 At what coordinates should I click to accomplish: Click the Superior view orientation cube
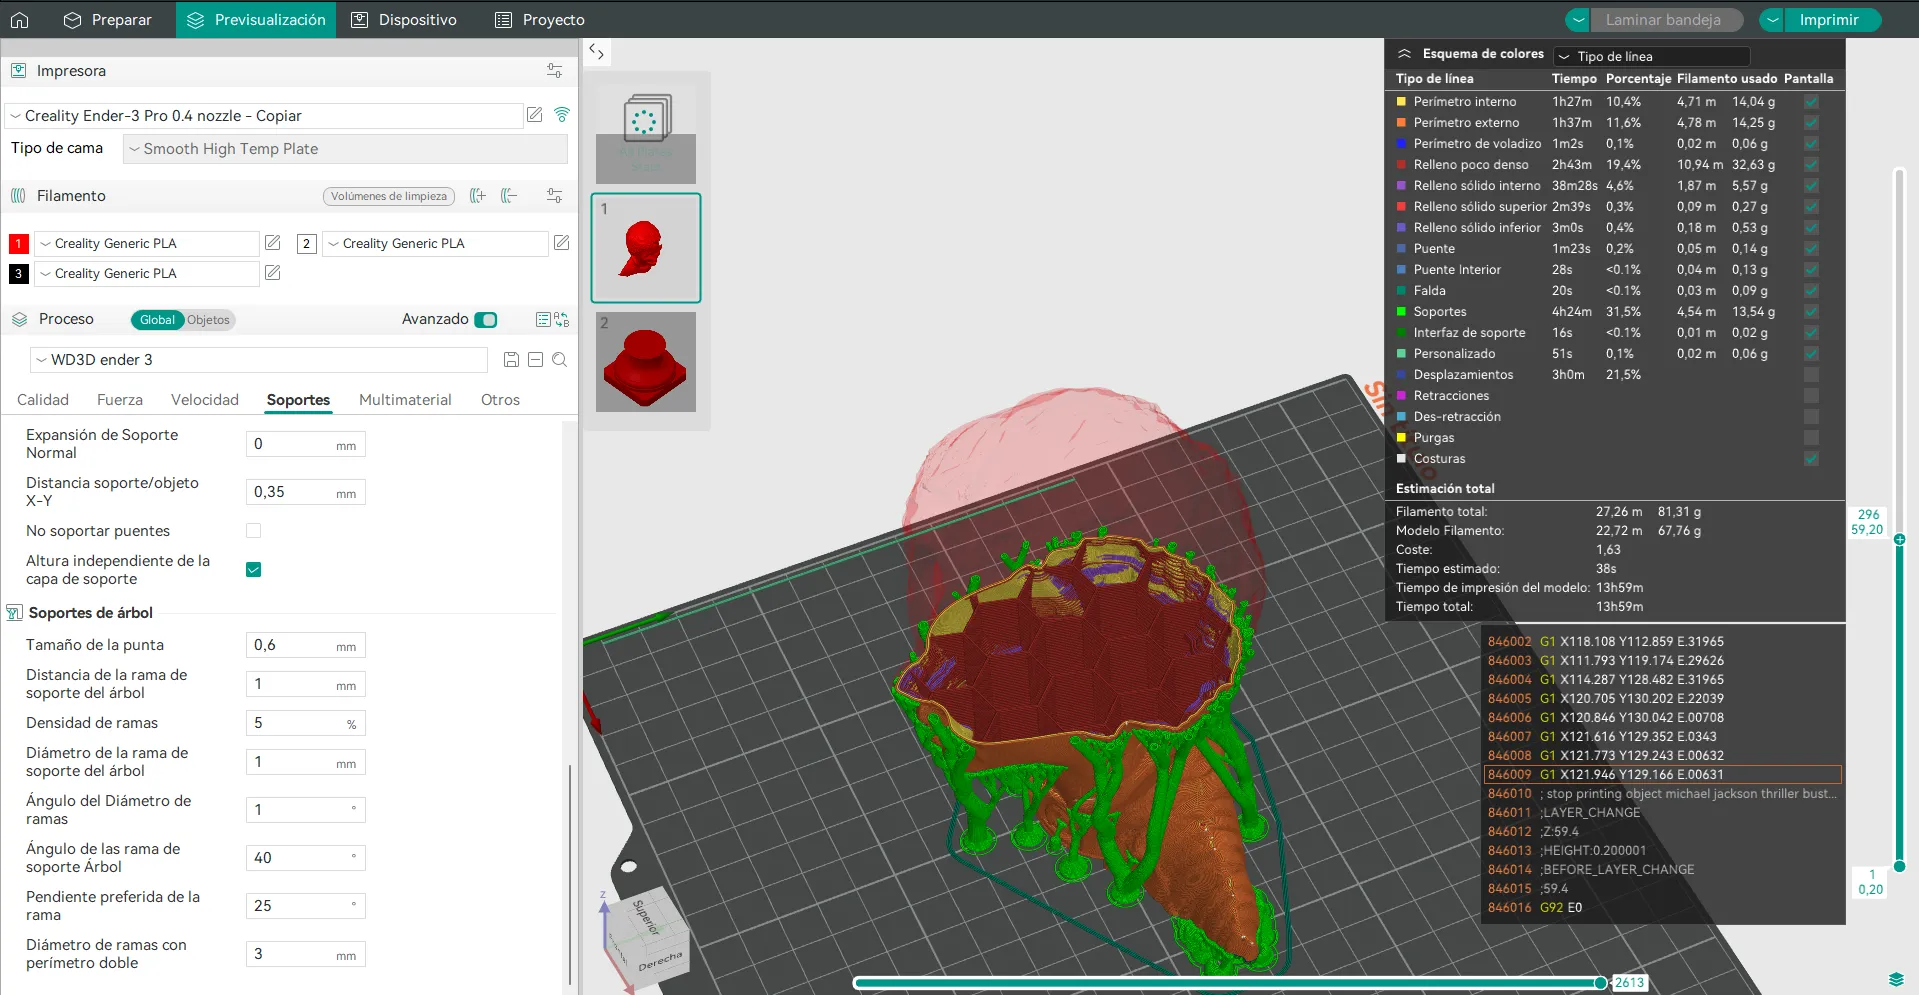[646, 916]
